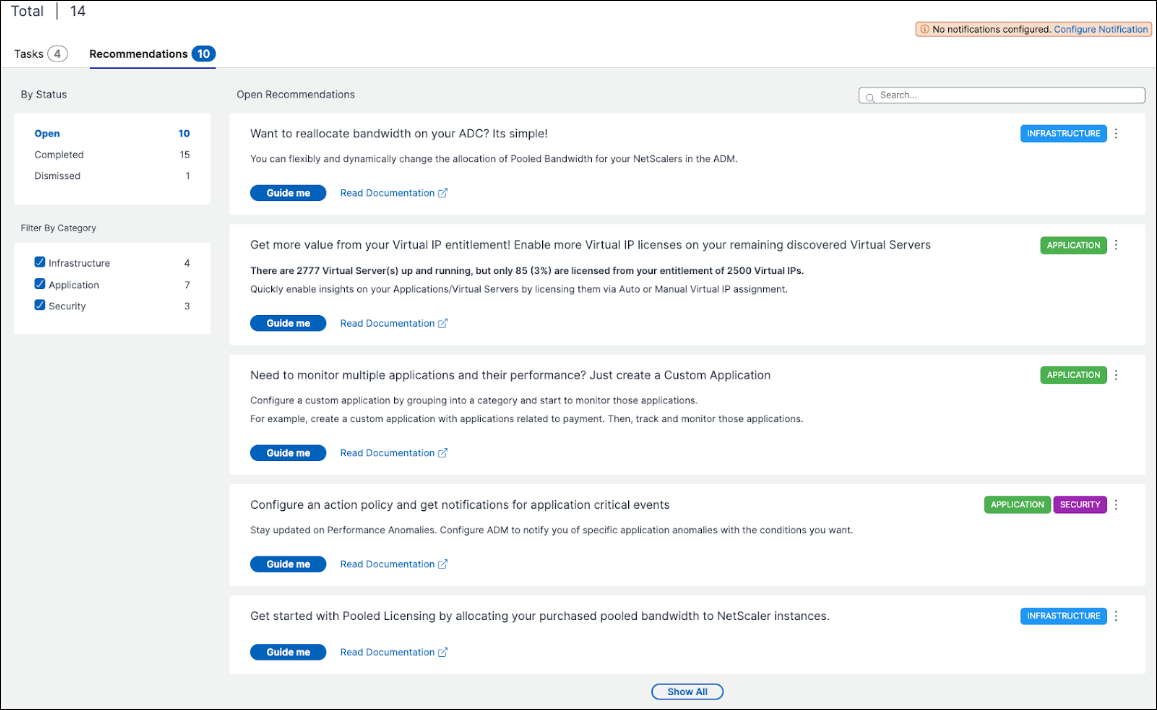This screenshot has height=710, width=1157.
Task: Click the search magnifier icon
Action: (x=870, y=97)
